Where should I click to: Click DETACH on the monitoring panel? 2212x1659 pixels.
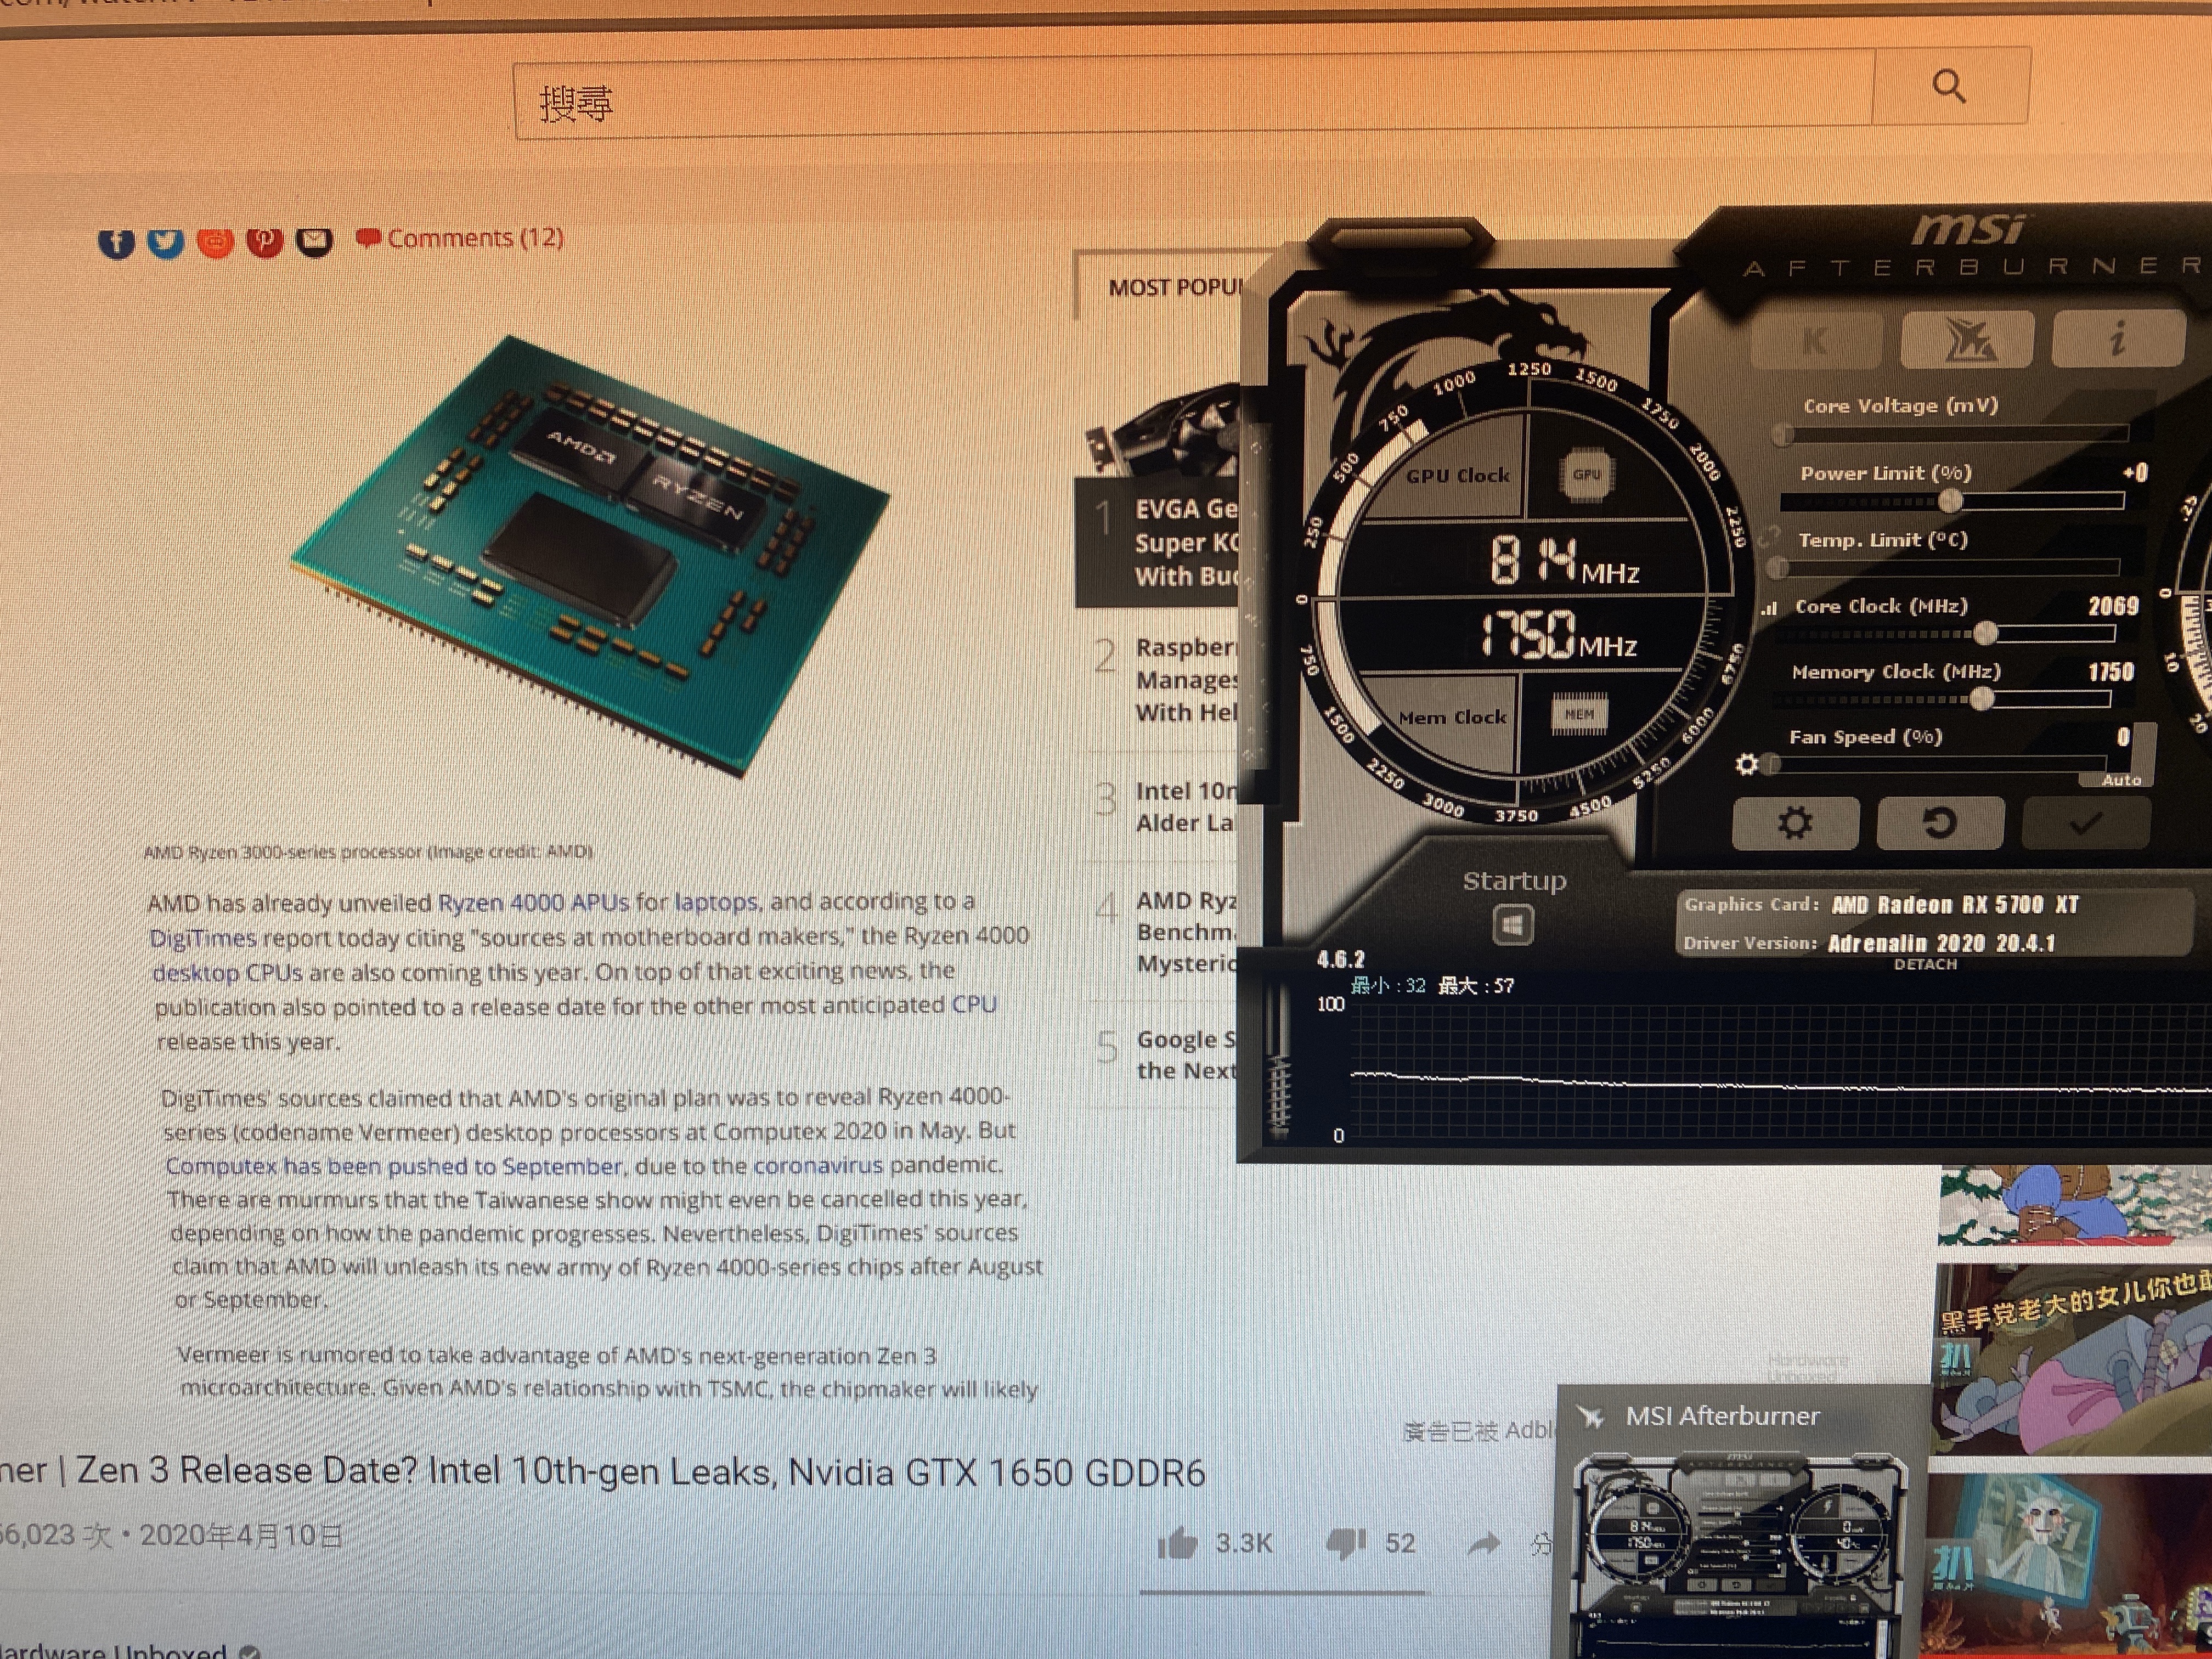[1925, 965]
